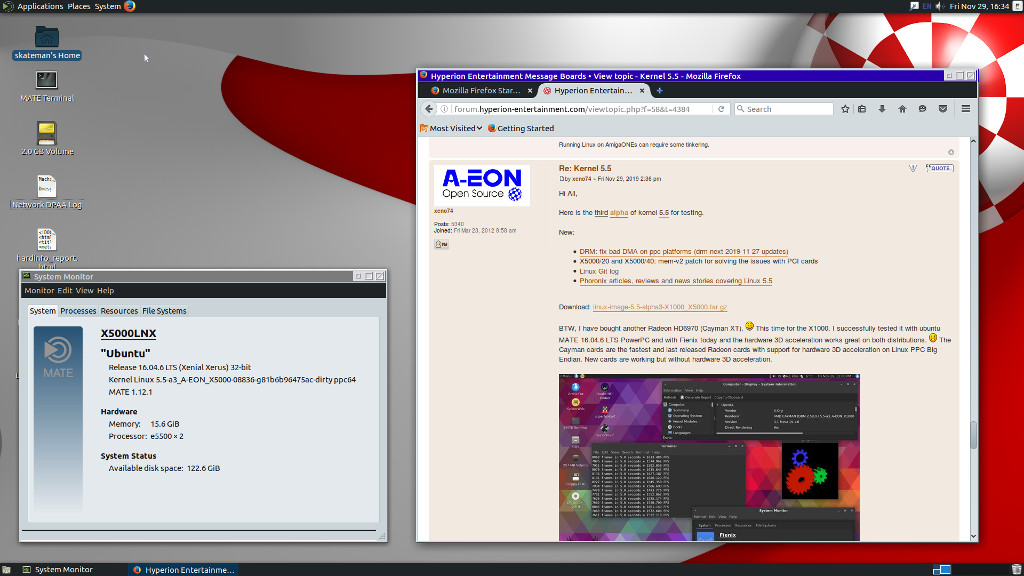This screenshot has height=576, width=1024.
Task: Launch Firefox from the top panel launcher
Action: tap(129, 6)
